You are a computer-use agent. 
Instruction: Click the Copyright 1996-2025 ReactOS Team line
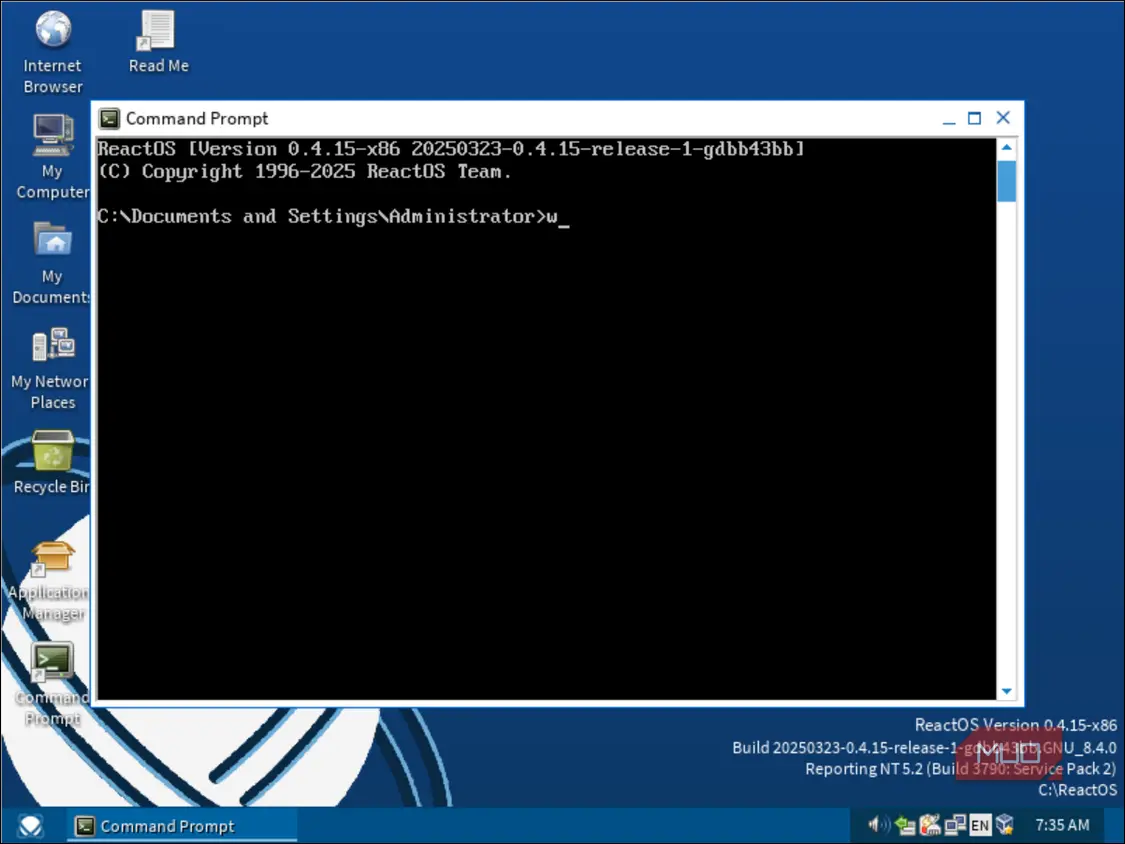(x=305, y=172)
